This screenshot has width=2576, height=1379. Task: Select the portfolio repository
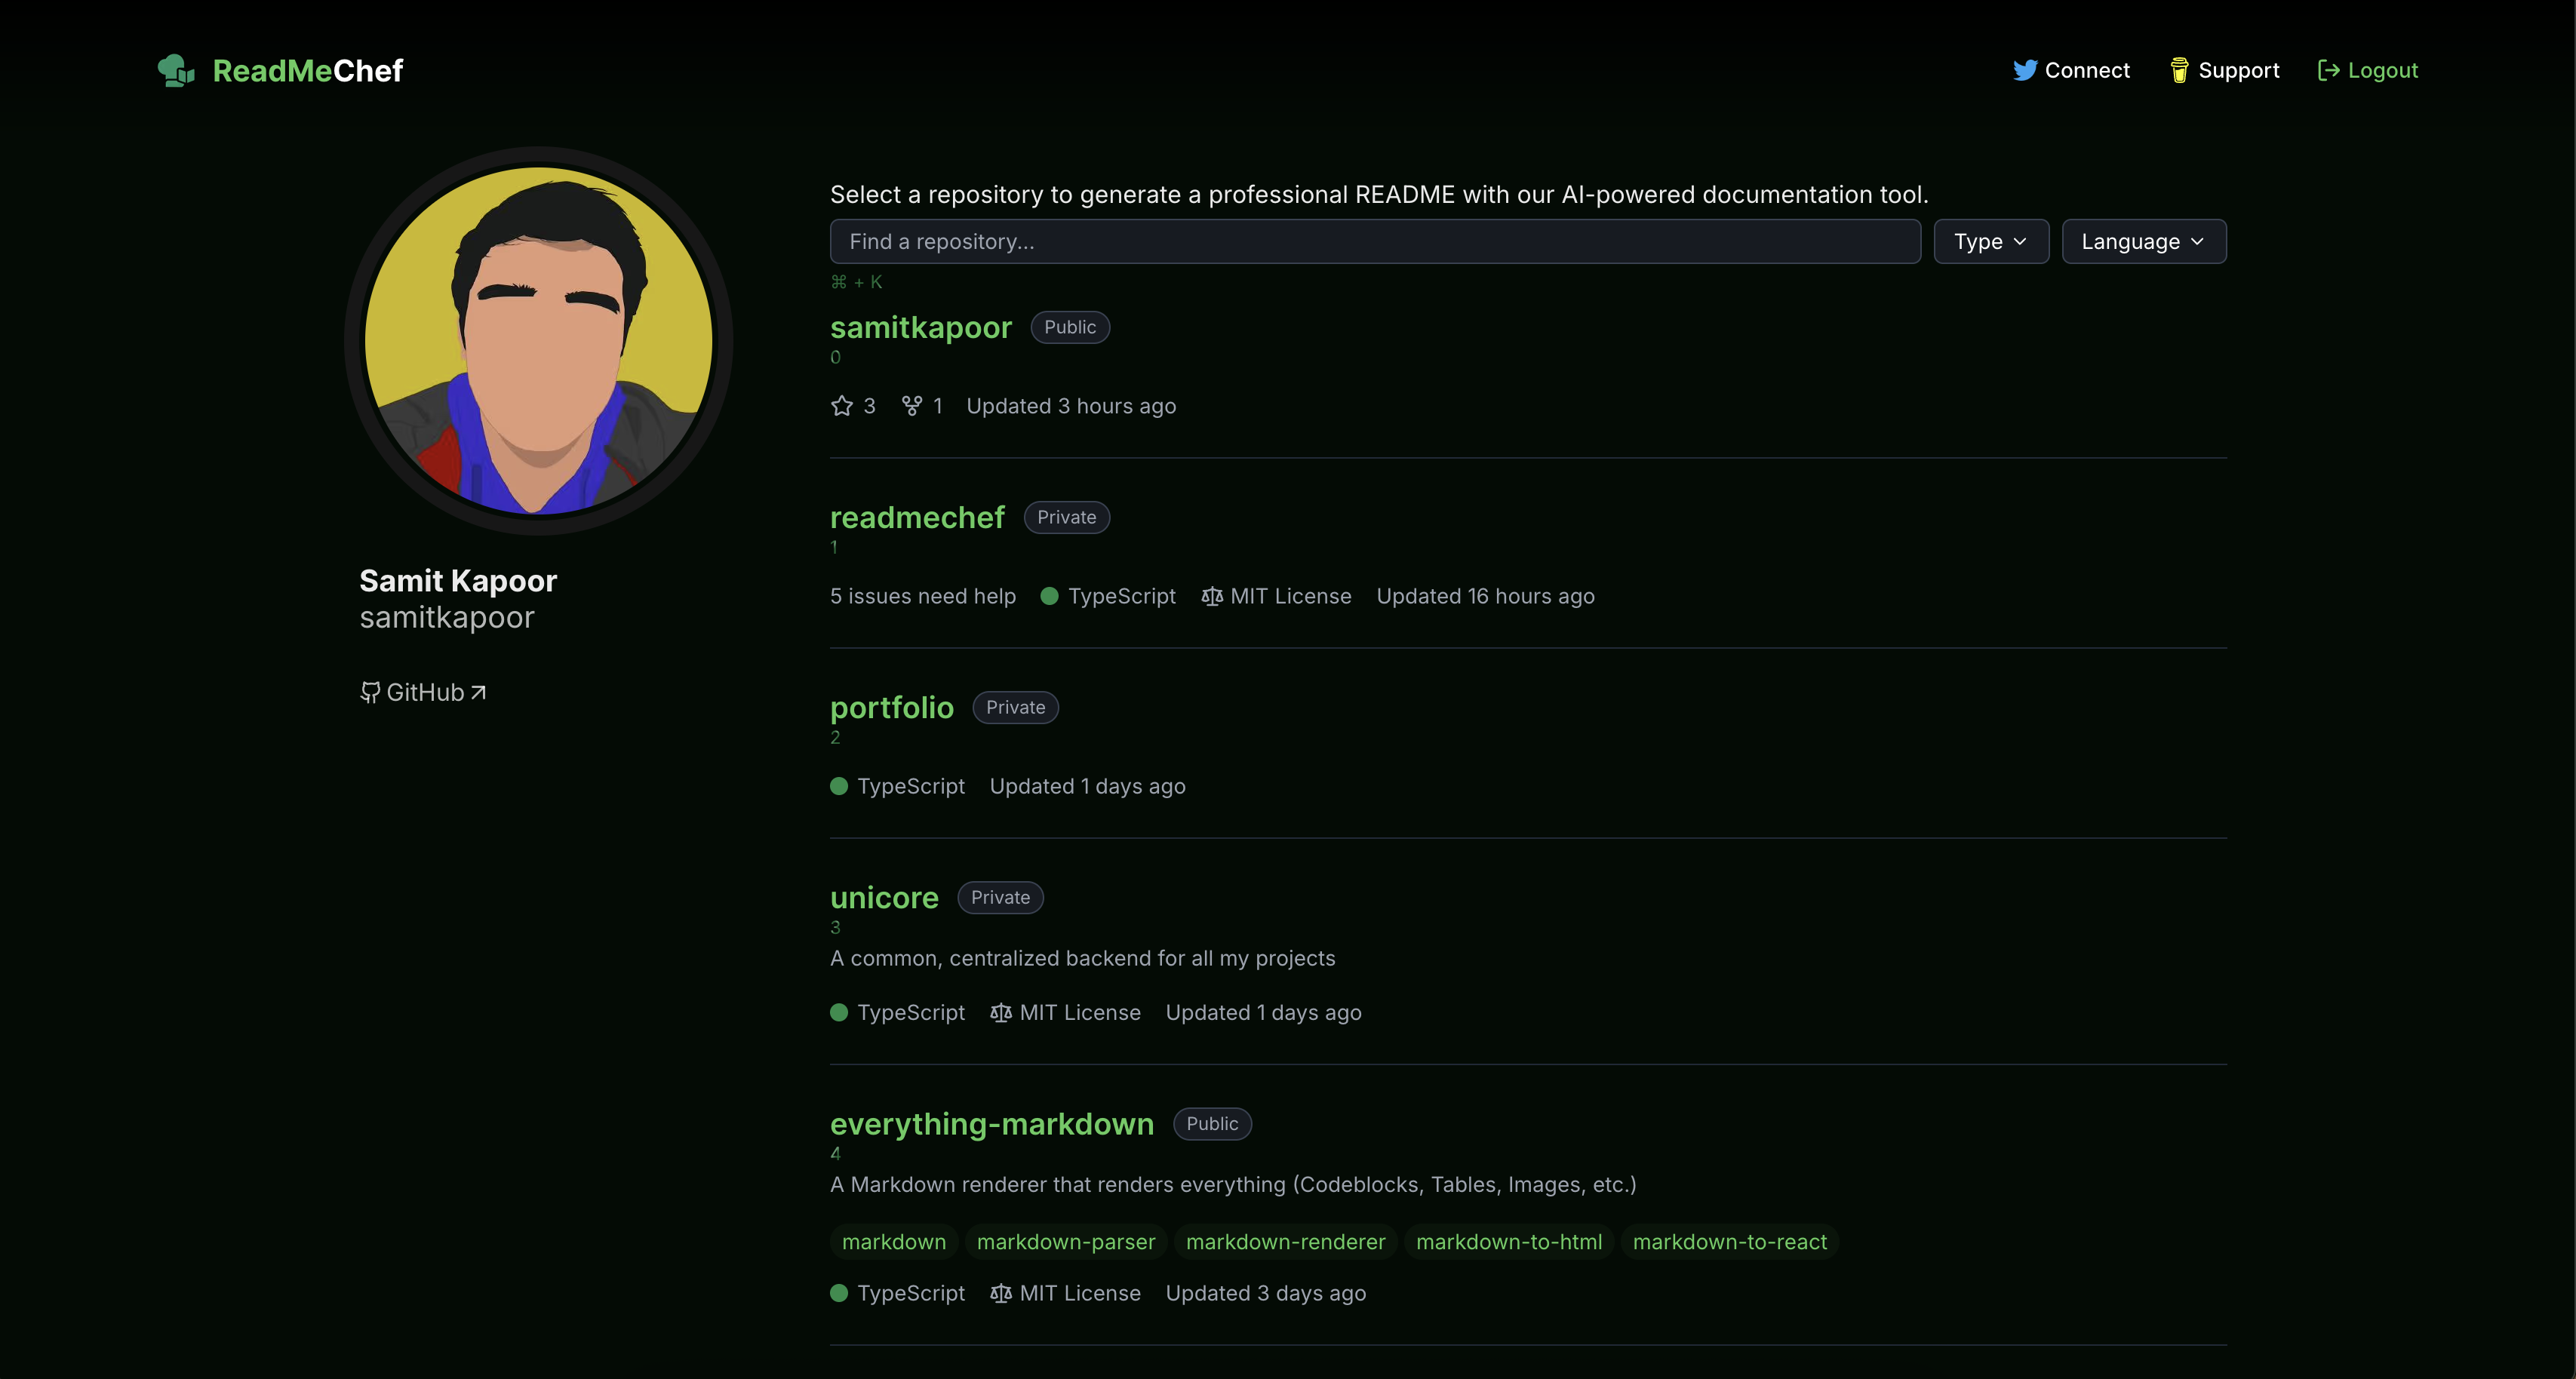click(x=891, y=708)
